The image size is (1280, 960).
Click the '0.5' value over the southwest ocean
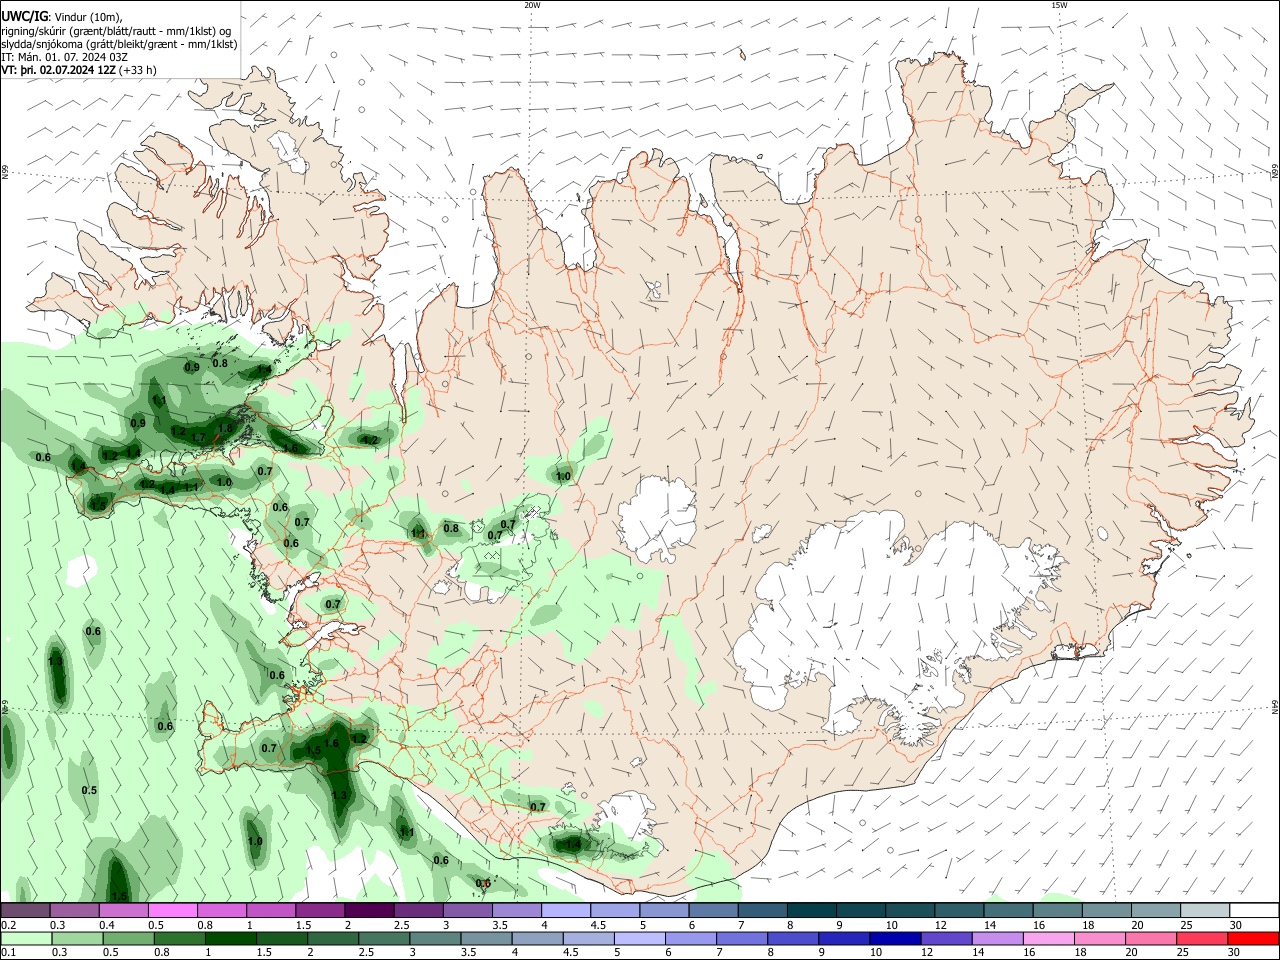click(89, 790)
